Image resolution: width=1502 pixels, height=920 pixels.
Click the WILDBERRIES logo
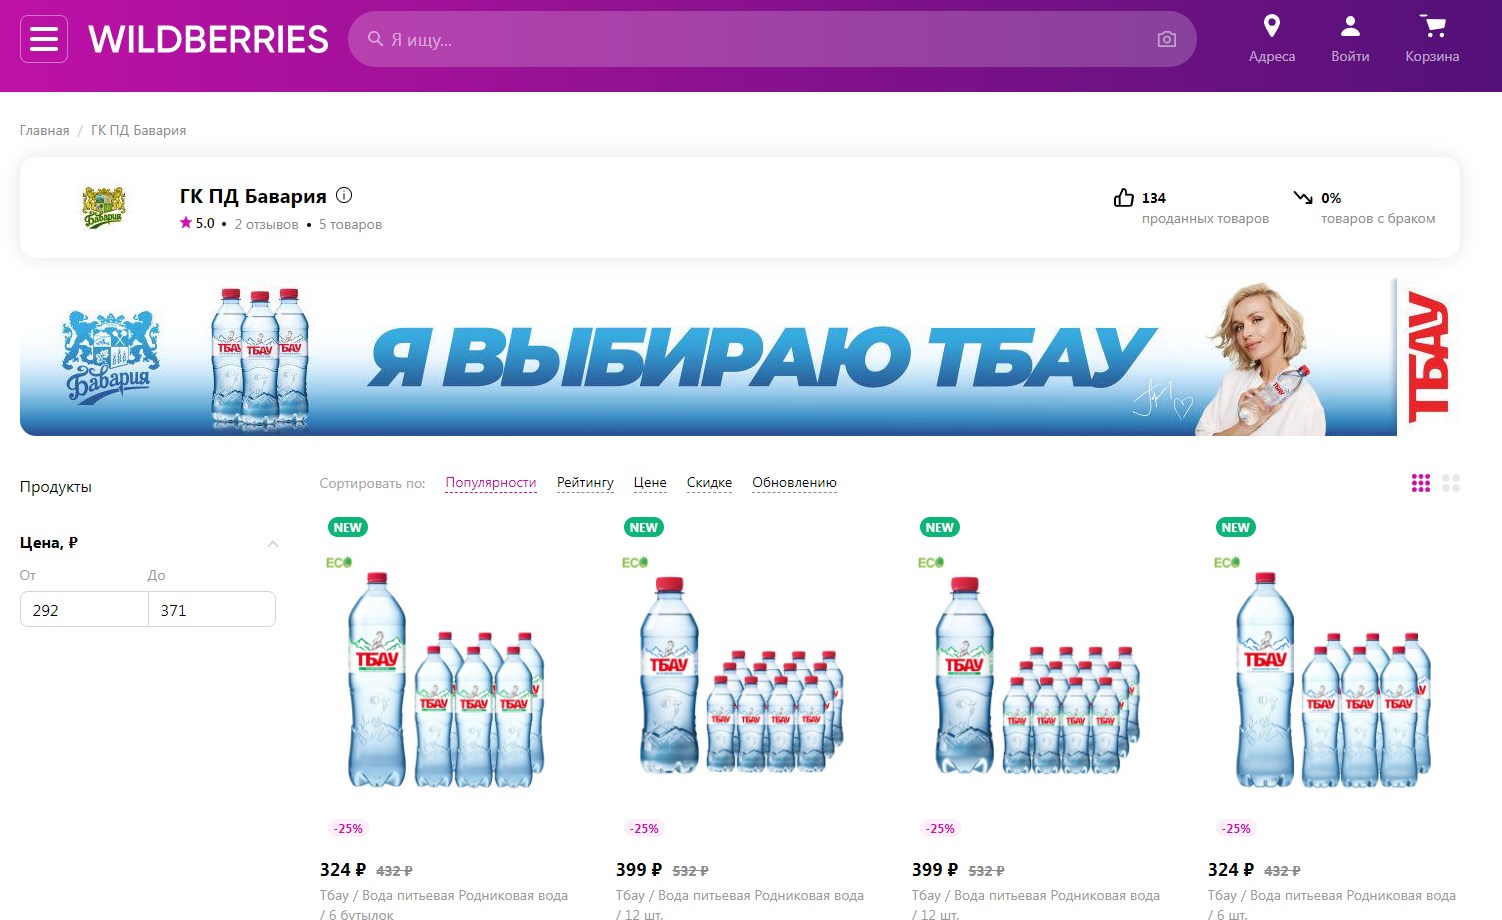pos(208,39)
